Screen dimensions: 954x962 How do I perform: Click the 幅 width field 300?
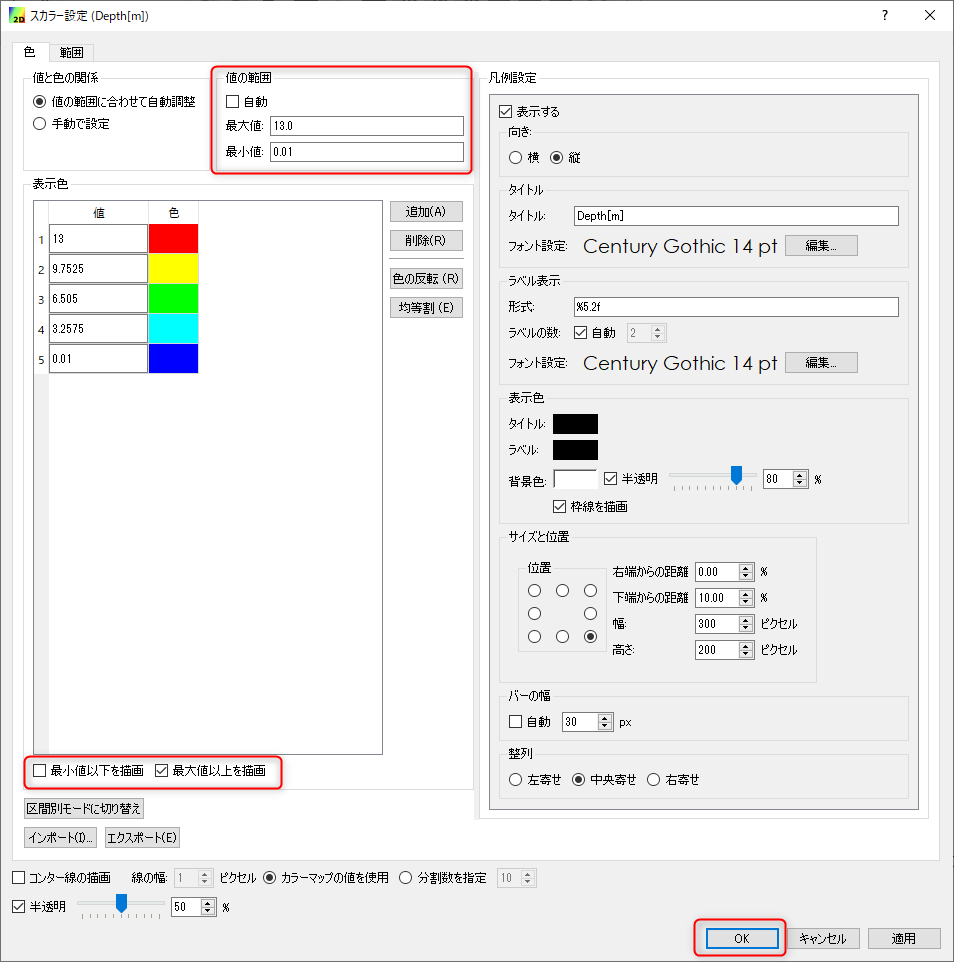[x=717, y=624]
